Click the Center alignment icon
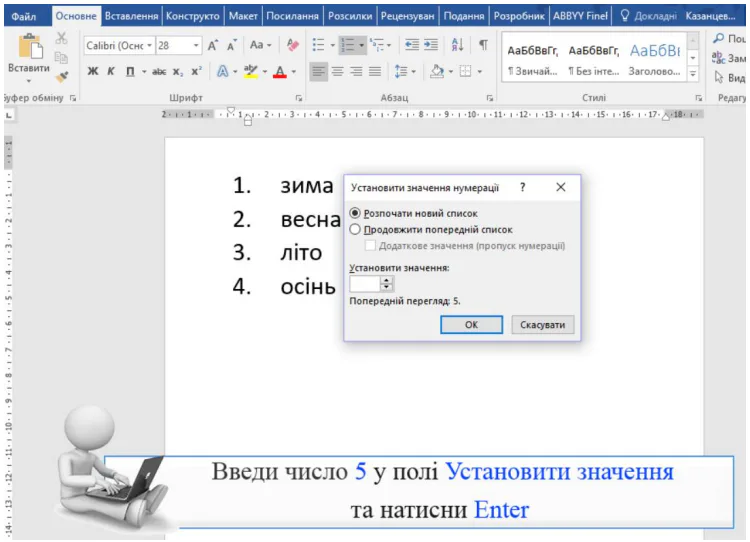Image resolution: width=750 pixels, height=542 pixels. tap(336, 72)
